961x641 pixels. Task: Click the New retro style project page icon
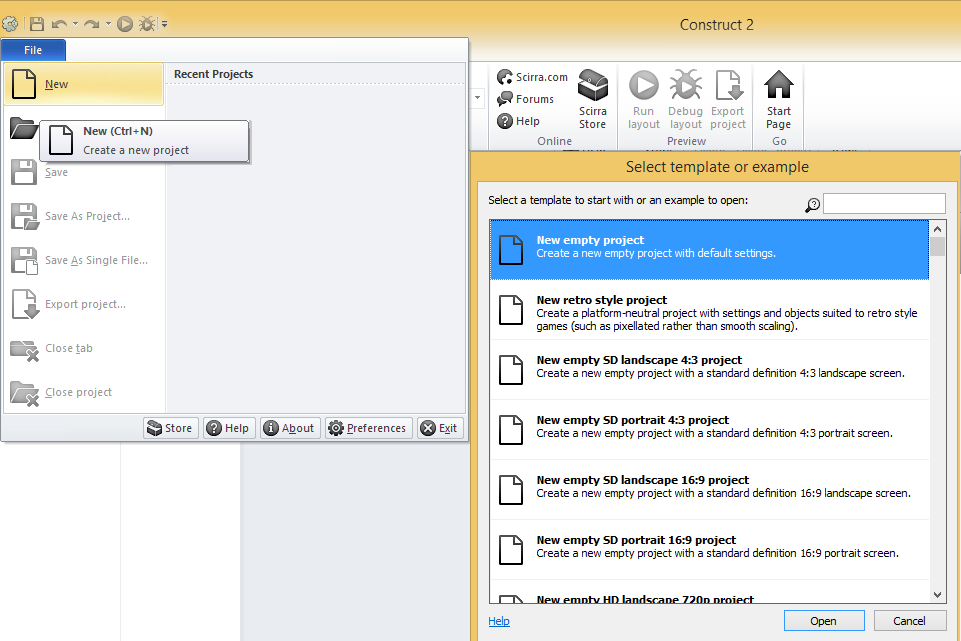click(x=511, y=310)
